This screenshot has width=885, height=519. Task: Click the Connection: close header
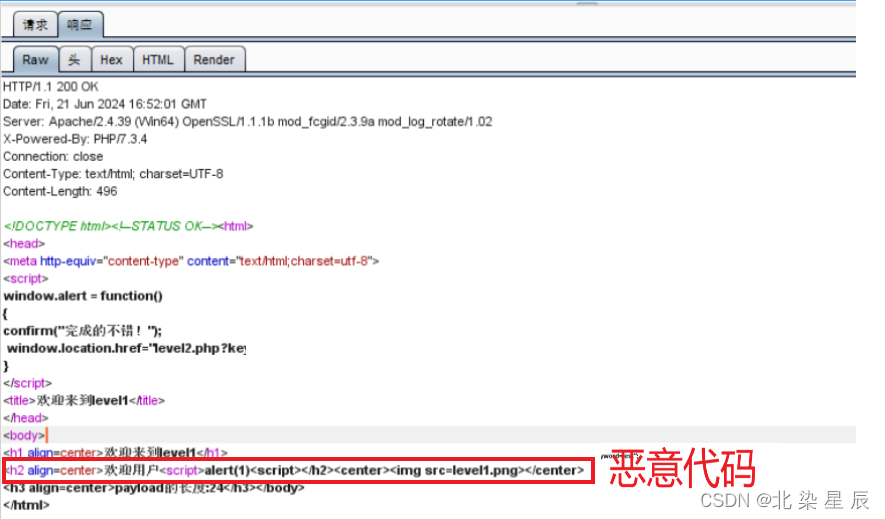pos(53,157)
